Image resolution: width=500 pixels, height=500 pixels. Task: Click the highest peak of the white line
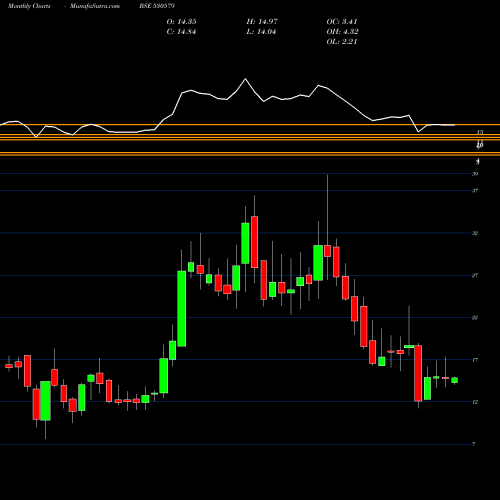(245, 79)
